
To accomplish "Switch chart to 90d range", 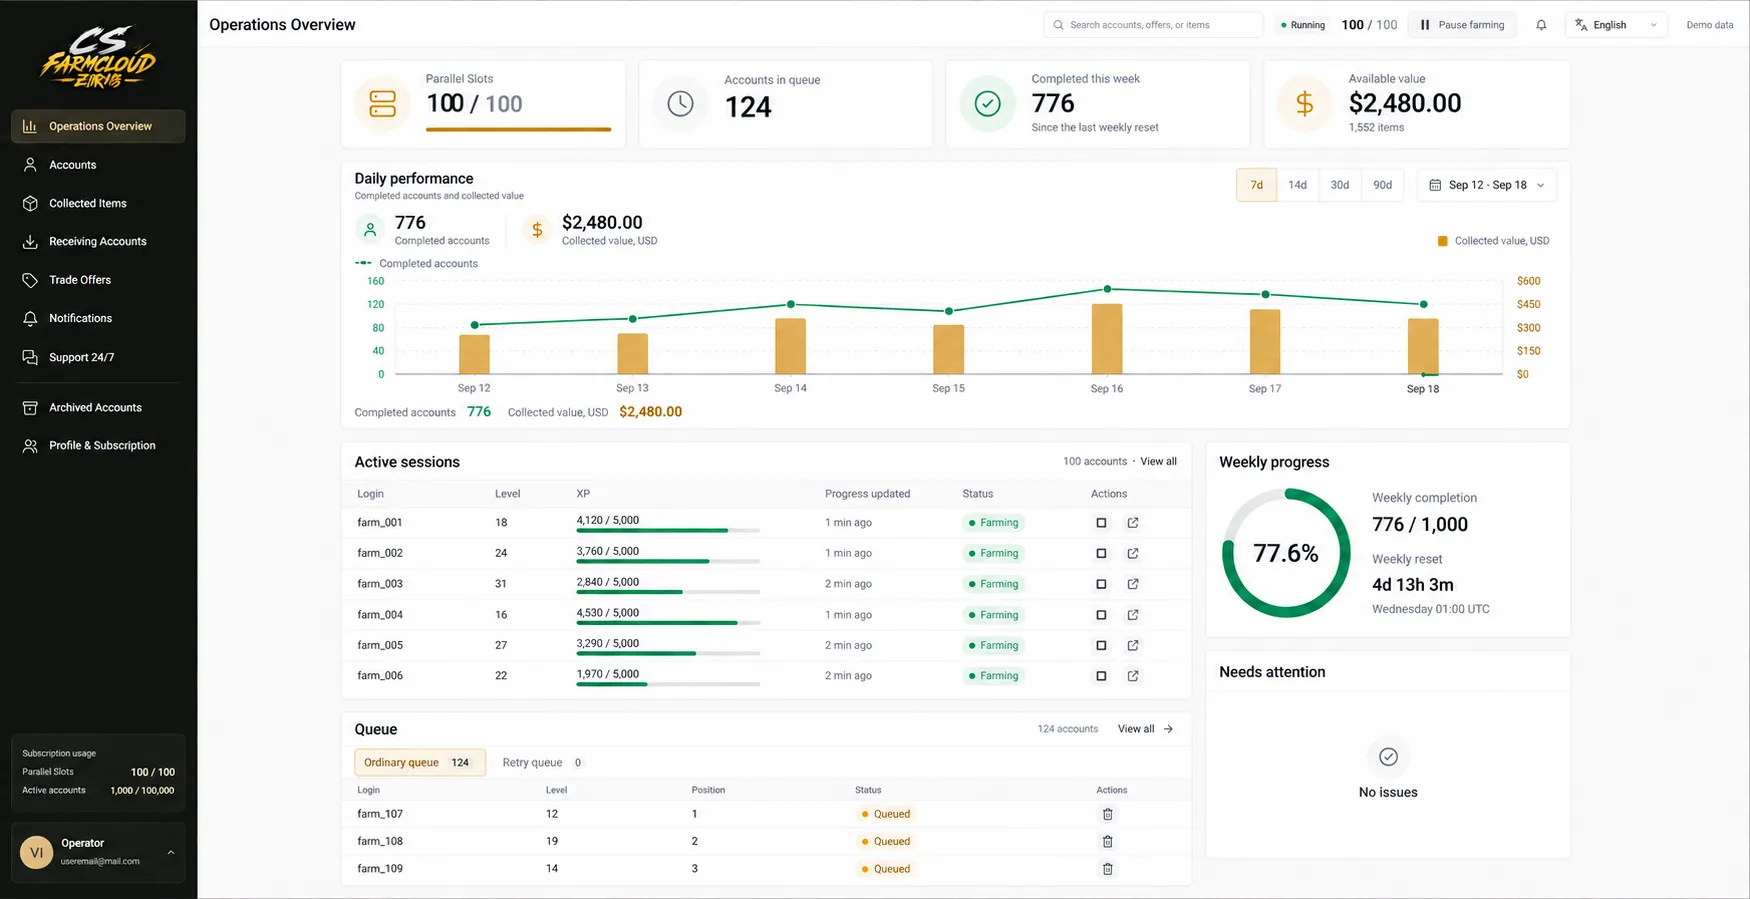I will 1382,185.
